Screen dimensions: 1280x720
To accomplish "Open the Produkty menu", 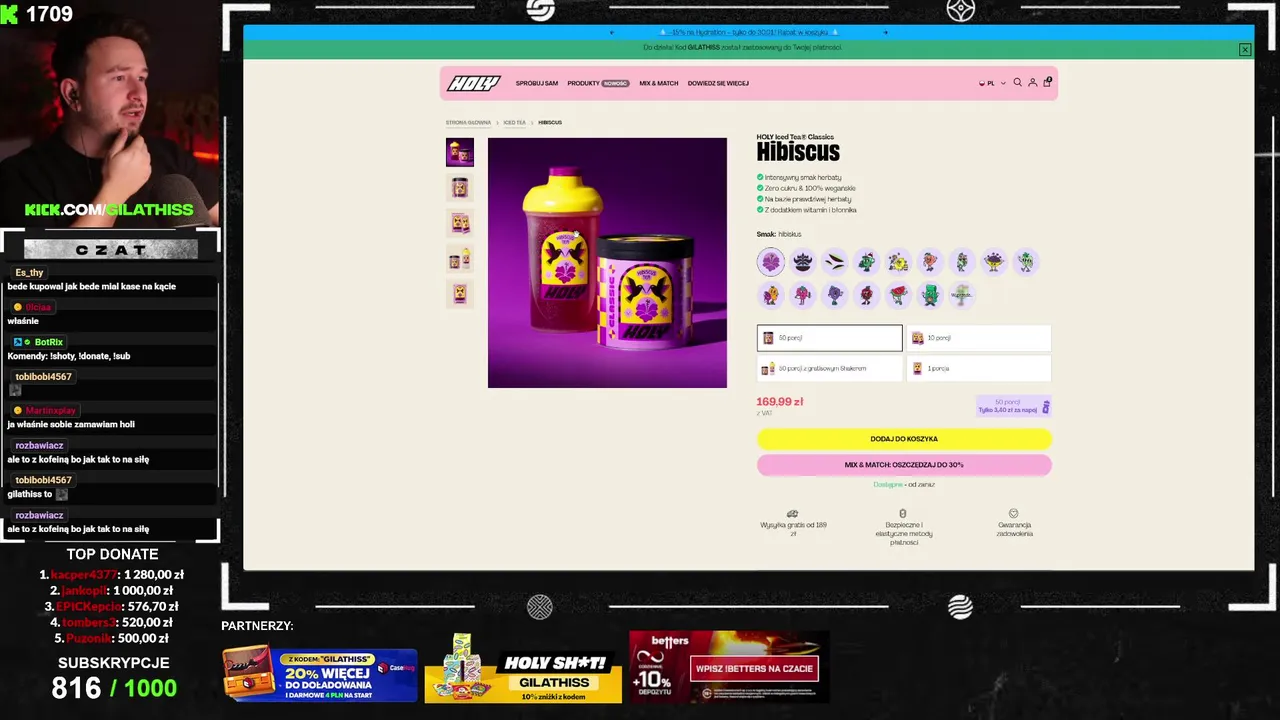I will [598, 83].
